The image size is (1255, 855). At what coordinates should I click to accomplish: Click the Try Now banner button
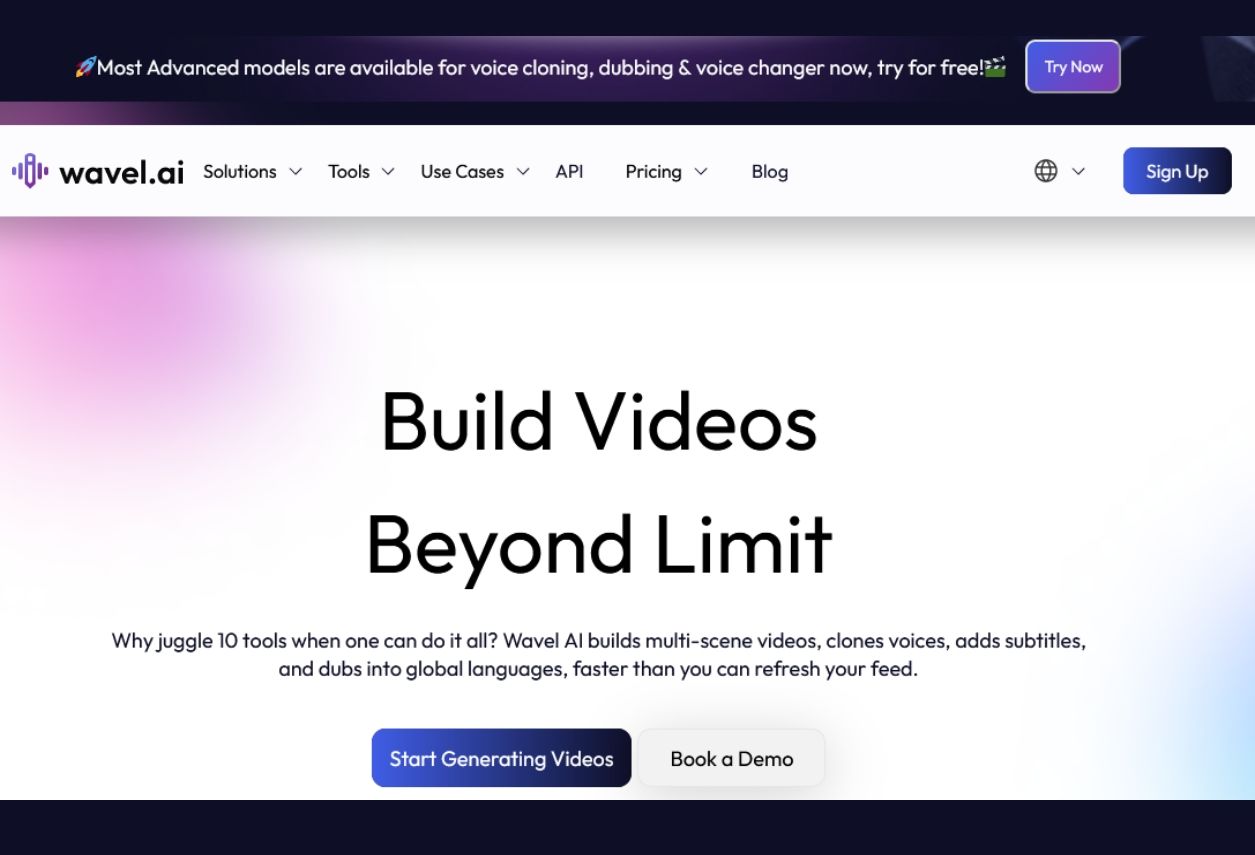[x=1072, y=67]
